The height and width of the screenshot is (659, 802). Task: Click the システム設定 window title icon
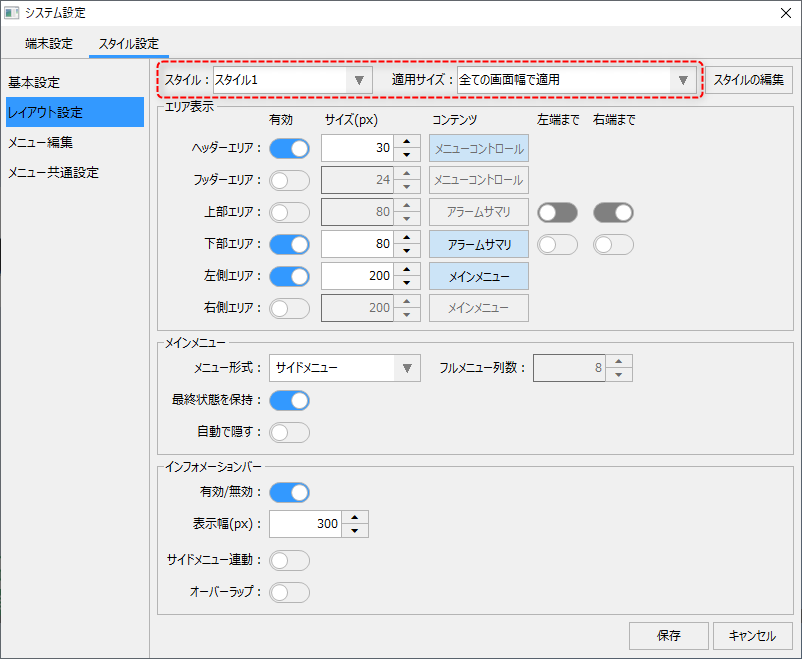tap(12, 13)
